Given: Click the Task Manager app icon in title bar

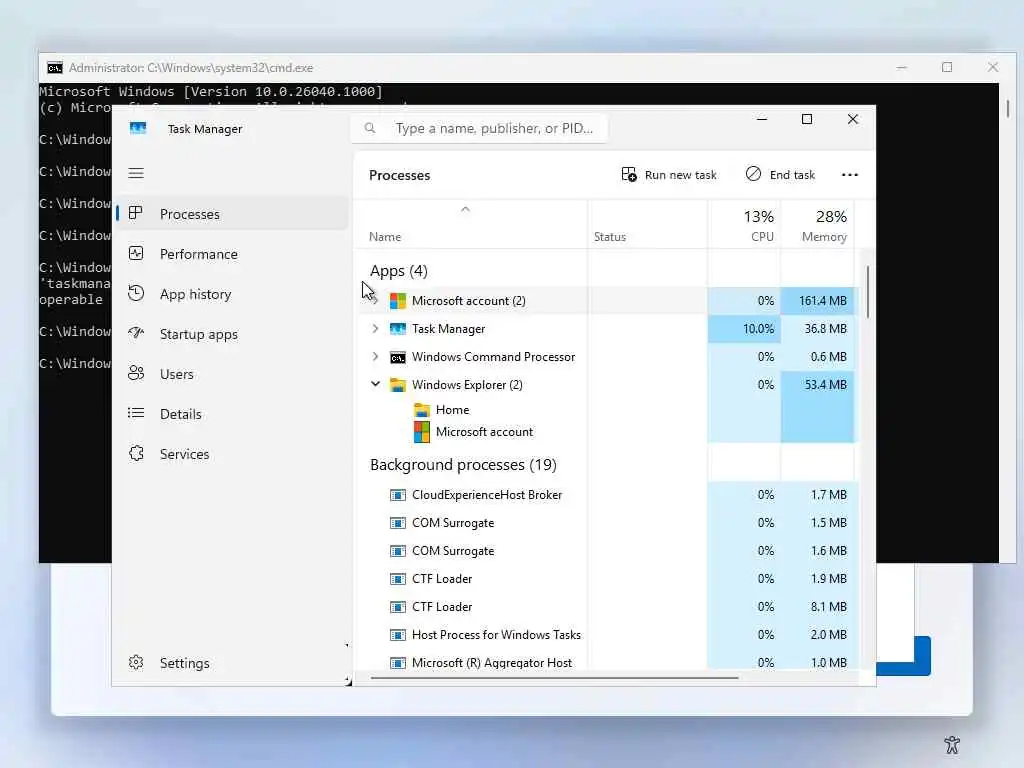Looking at the screenshot, I should pos(138,128).
